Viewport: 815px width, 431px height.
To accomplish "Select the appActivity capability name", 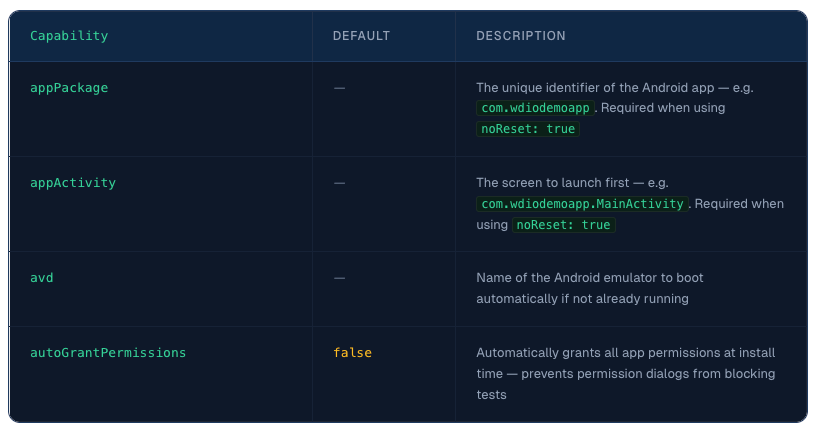I will [x=73, y=183].
